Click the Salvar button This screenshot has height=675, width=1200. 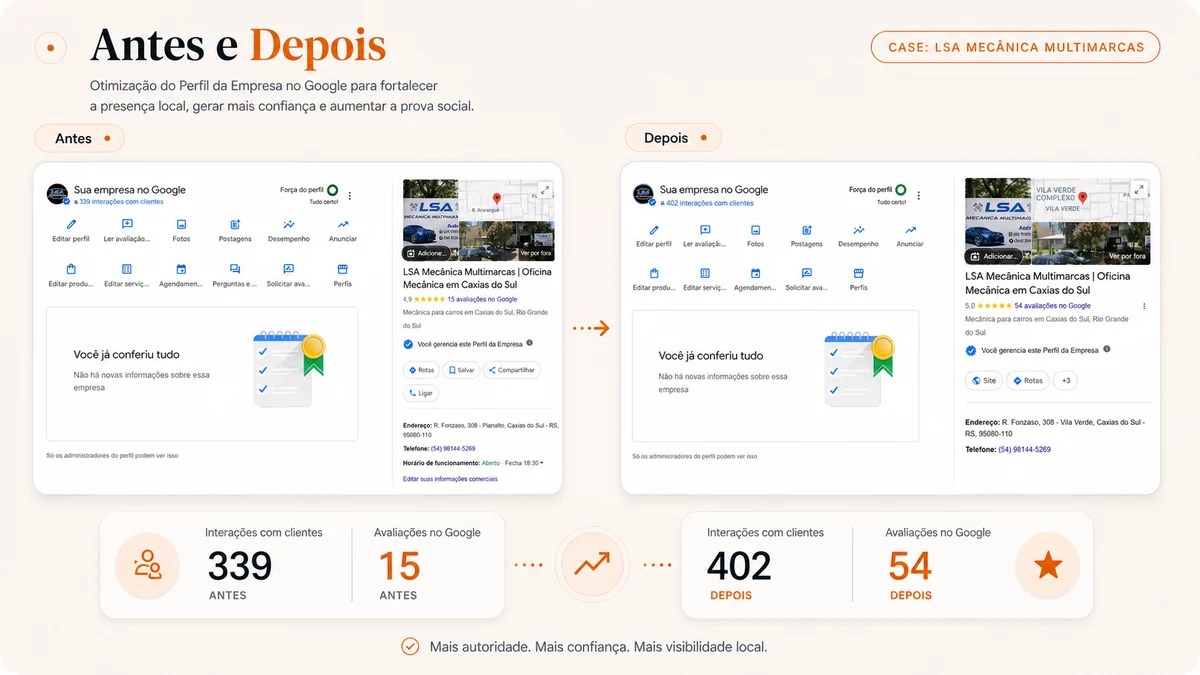(x=461, y=370)
